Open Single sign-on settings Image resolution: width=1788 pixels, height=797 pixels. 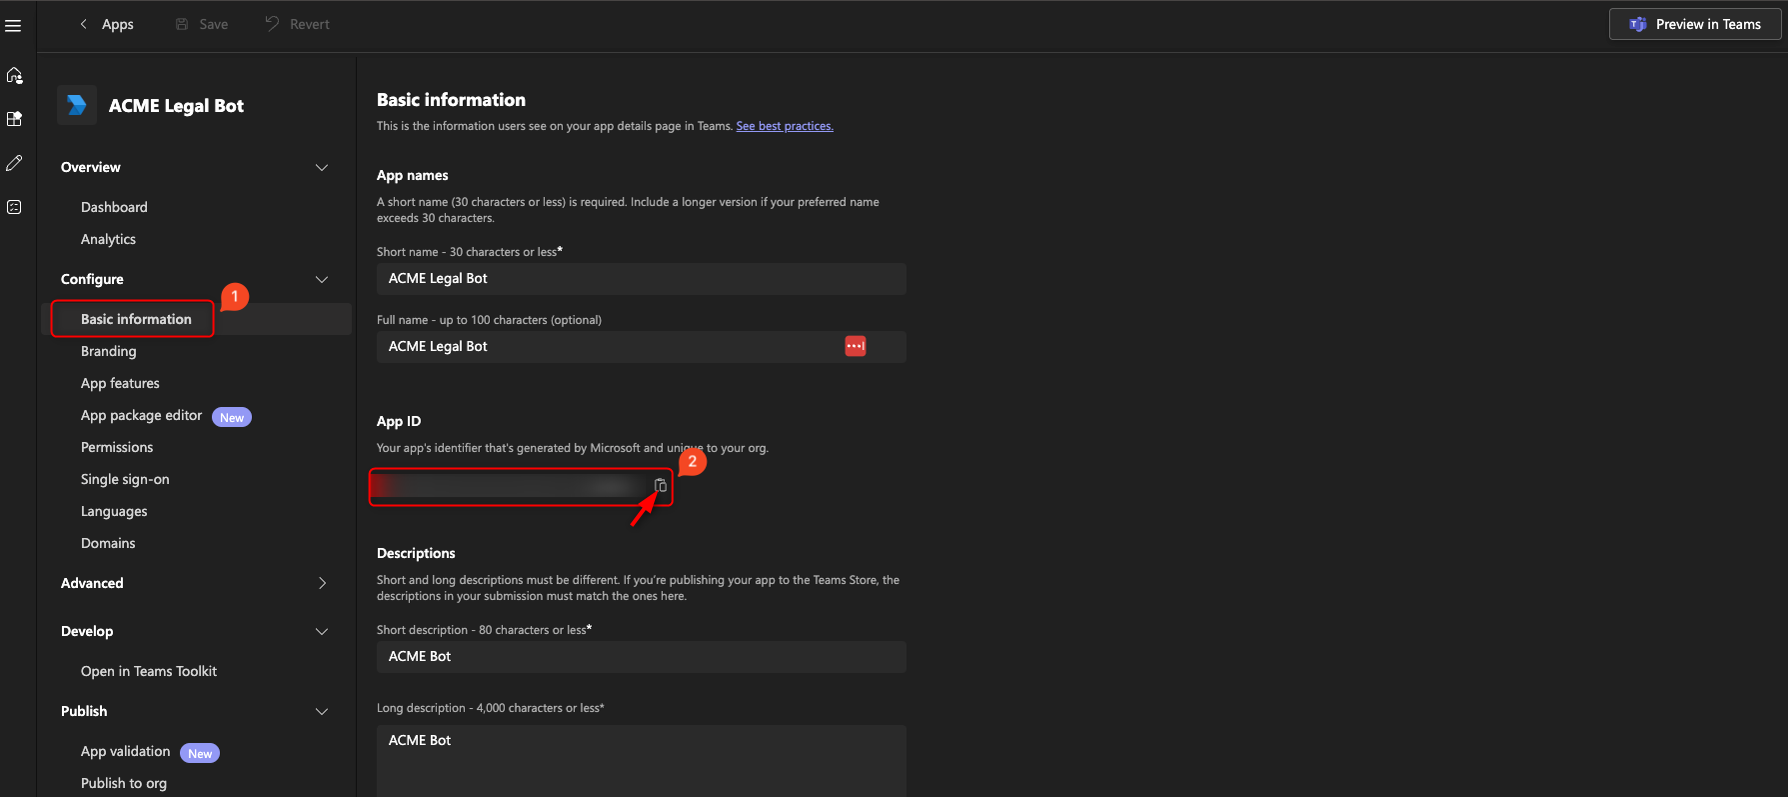point(125,479)
